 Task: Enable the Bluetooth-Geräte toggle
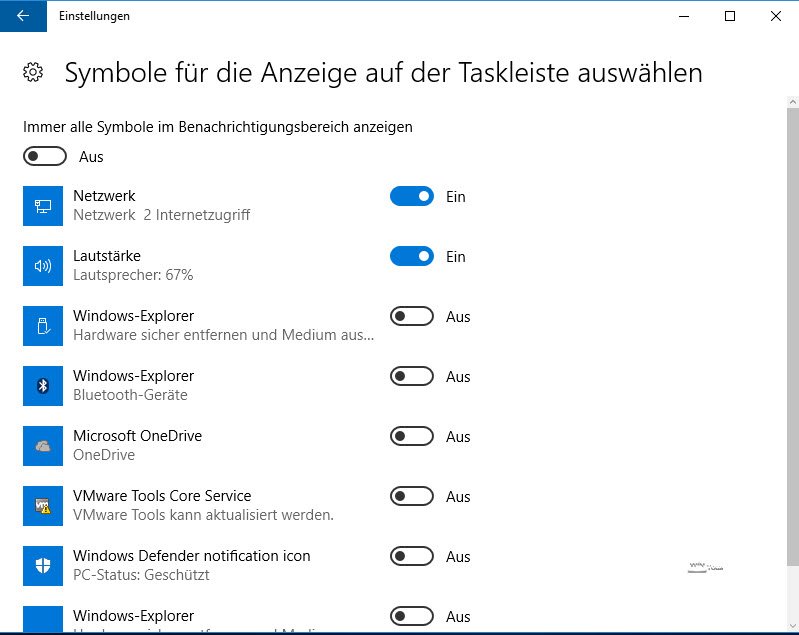coord(412,377)
